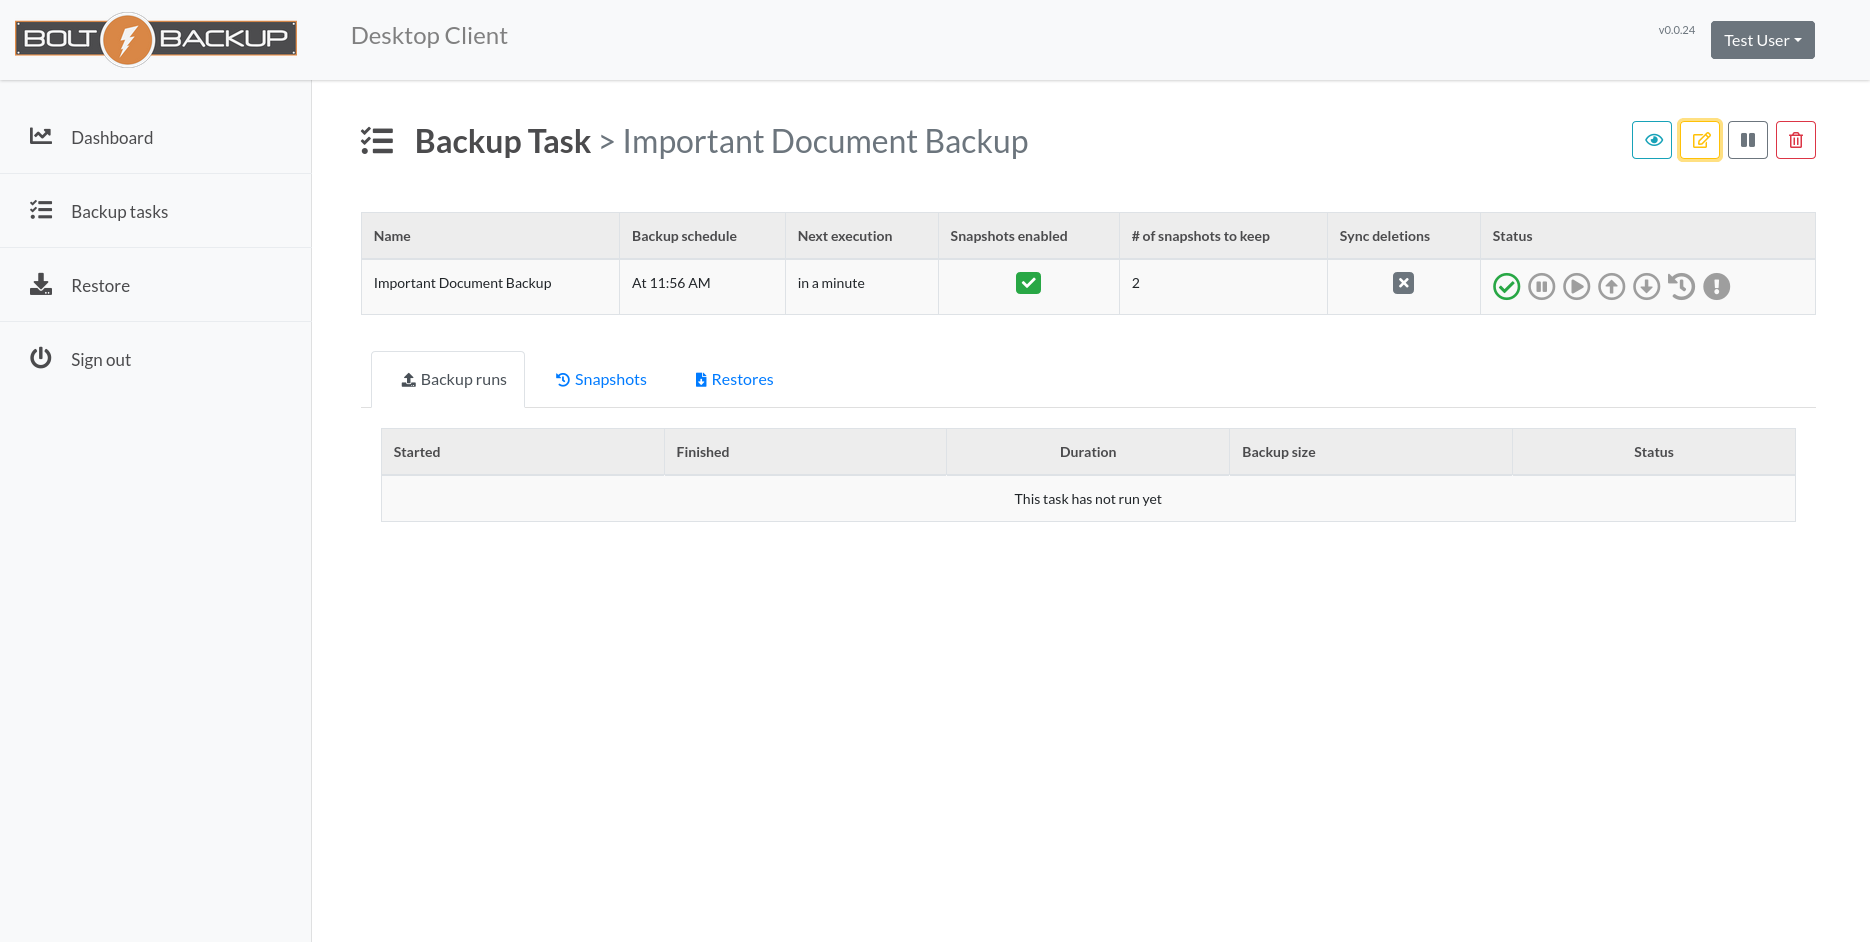Go to Restore in the sidebar
This screenshot has width=1870, height=942.
click(100, 286)
